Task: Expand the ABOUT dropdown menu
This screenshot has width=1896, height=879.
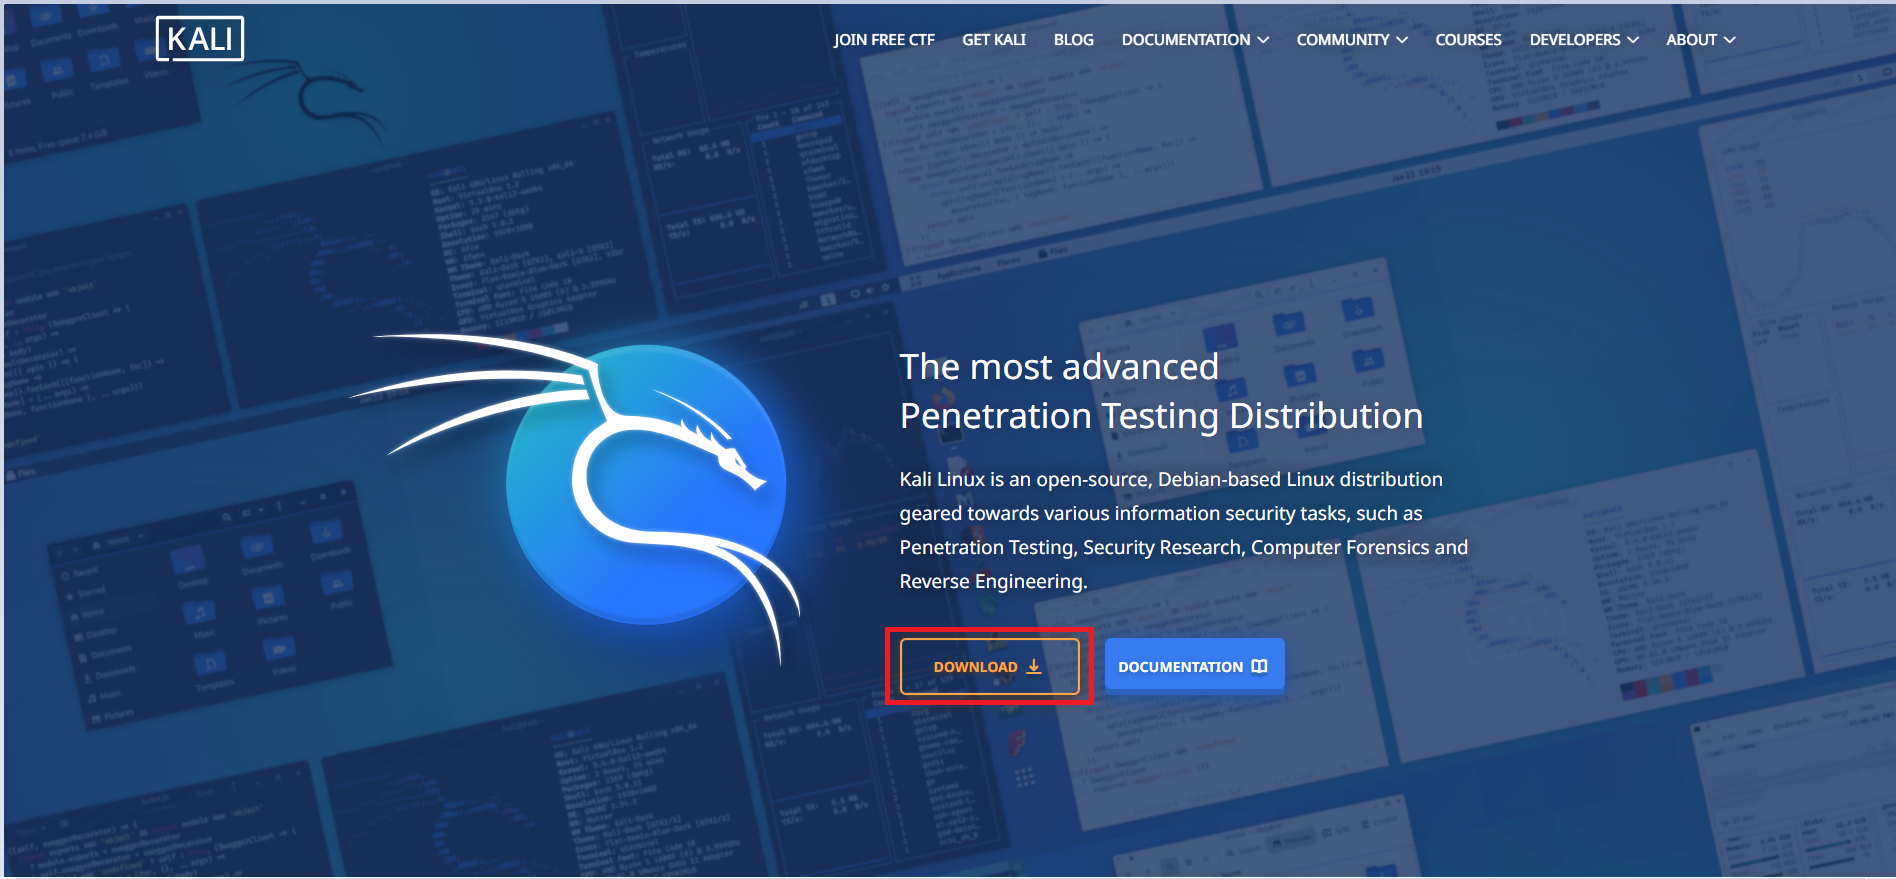Action: (1700, 40)
